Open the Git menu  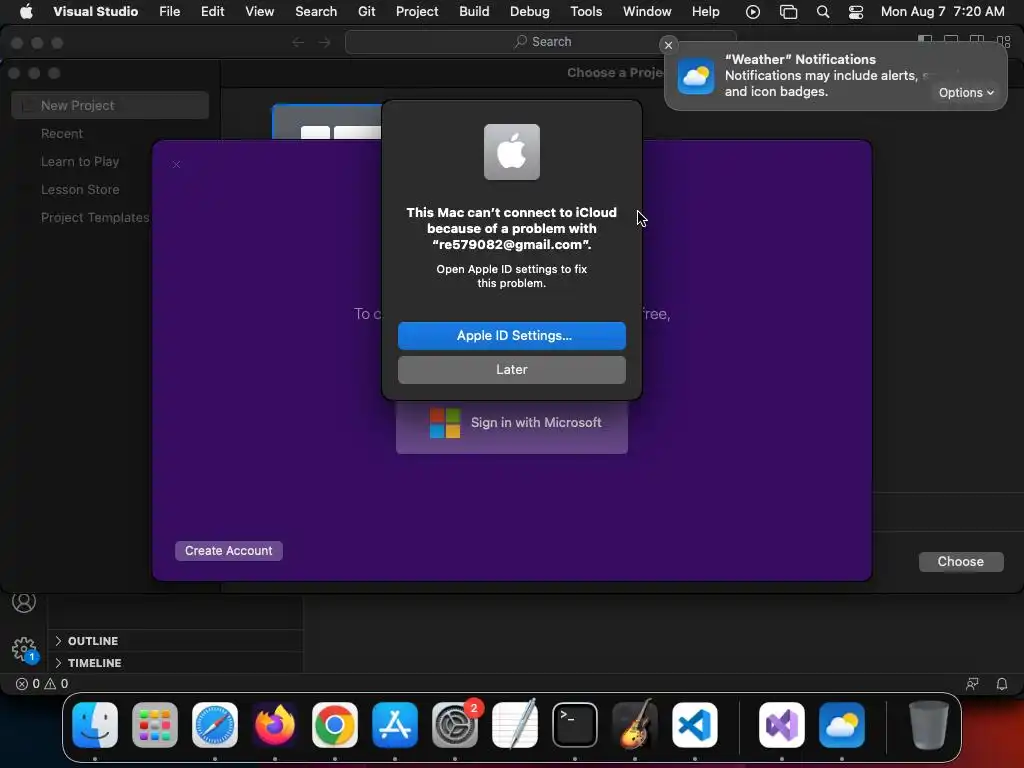click(x=366, y=11)
